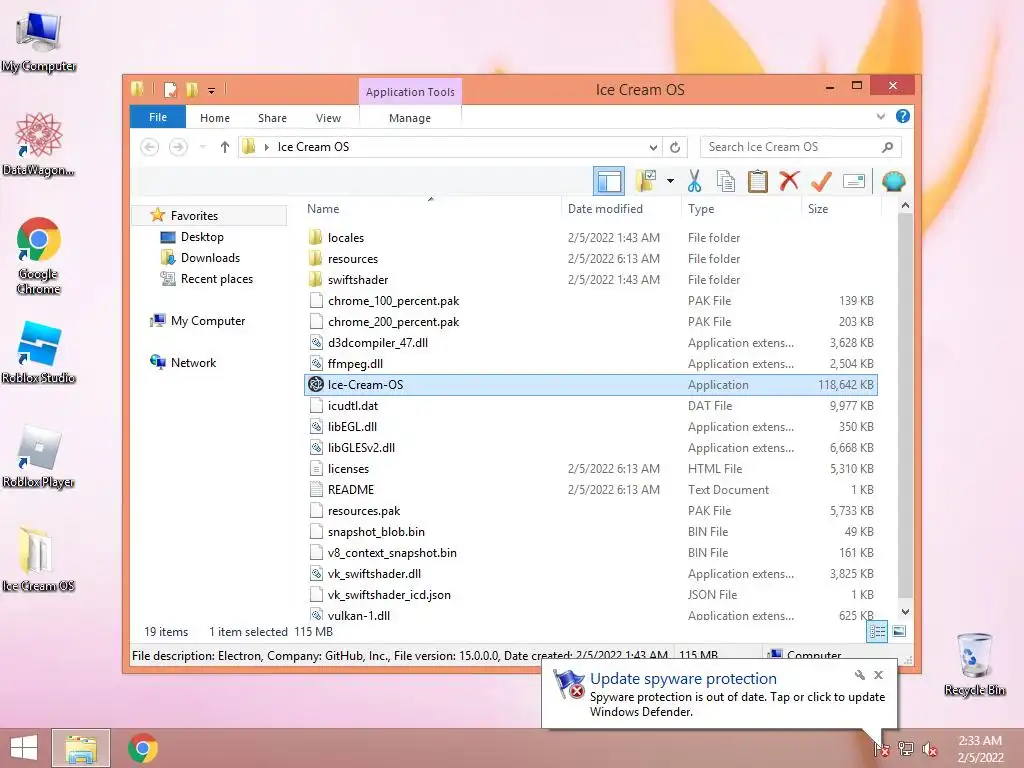Open File Explorer on the taskbar
The width and height of the screenshot is (1024, 768).
[x=81, y=748]
